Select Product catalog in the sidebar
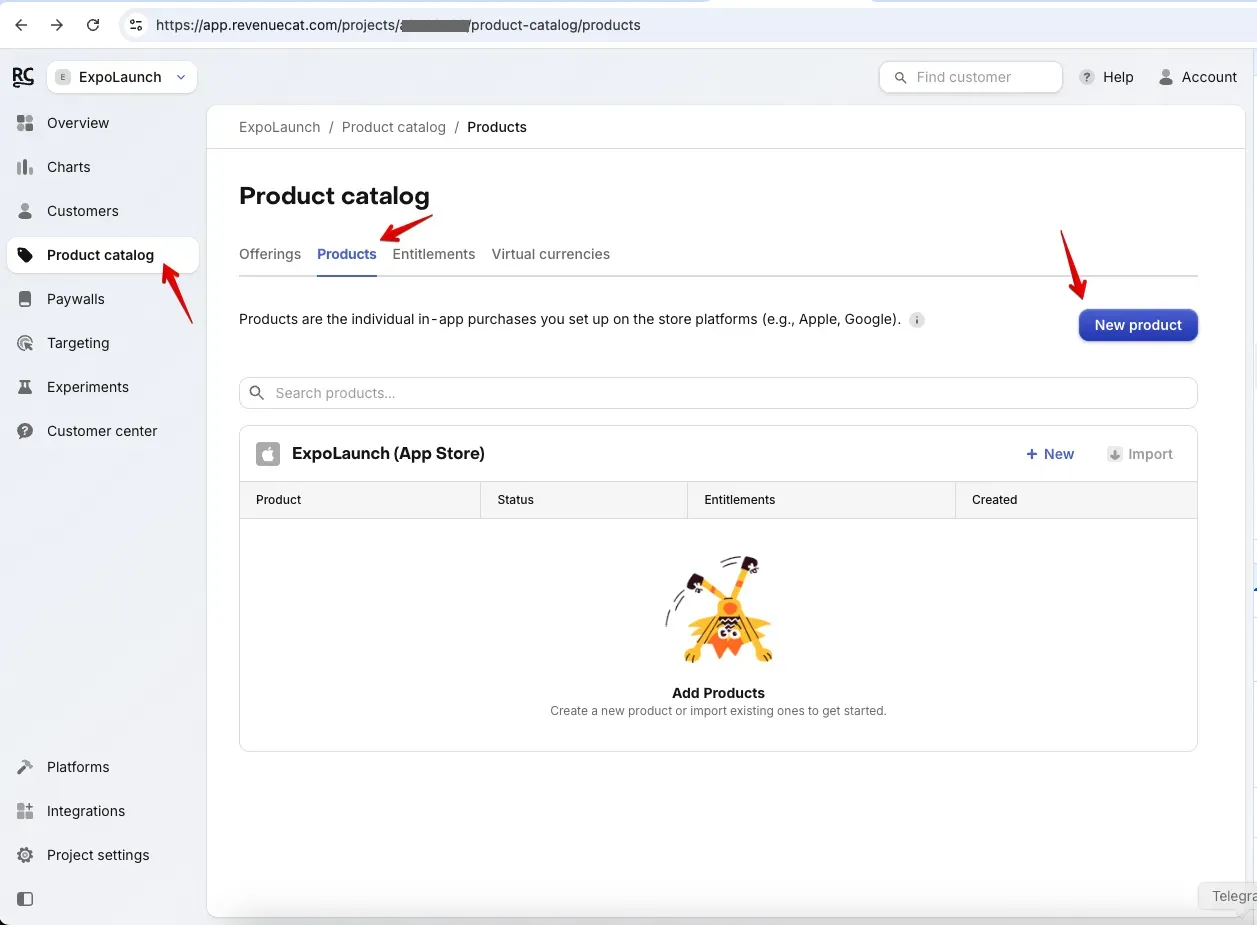The height and width of the screenshot is (925, 1257). (x=103, y=255)
